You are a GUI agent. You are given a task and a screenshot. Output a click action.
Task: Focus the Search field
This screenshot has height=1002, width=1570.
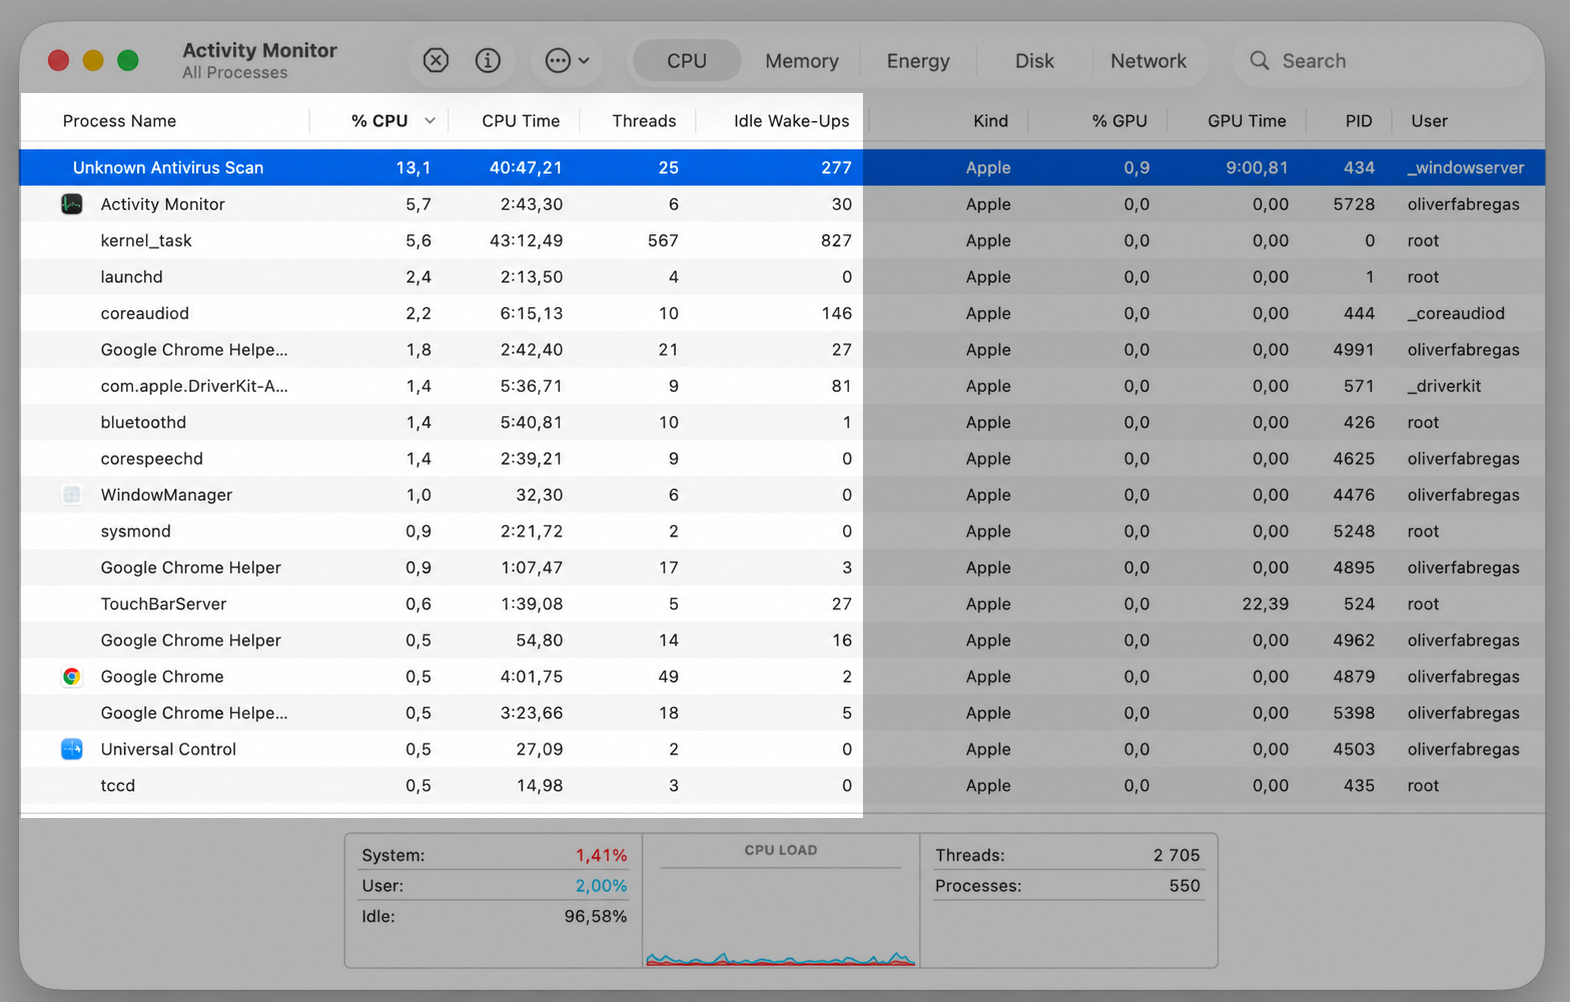[x=1384, y=61]
